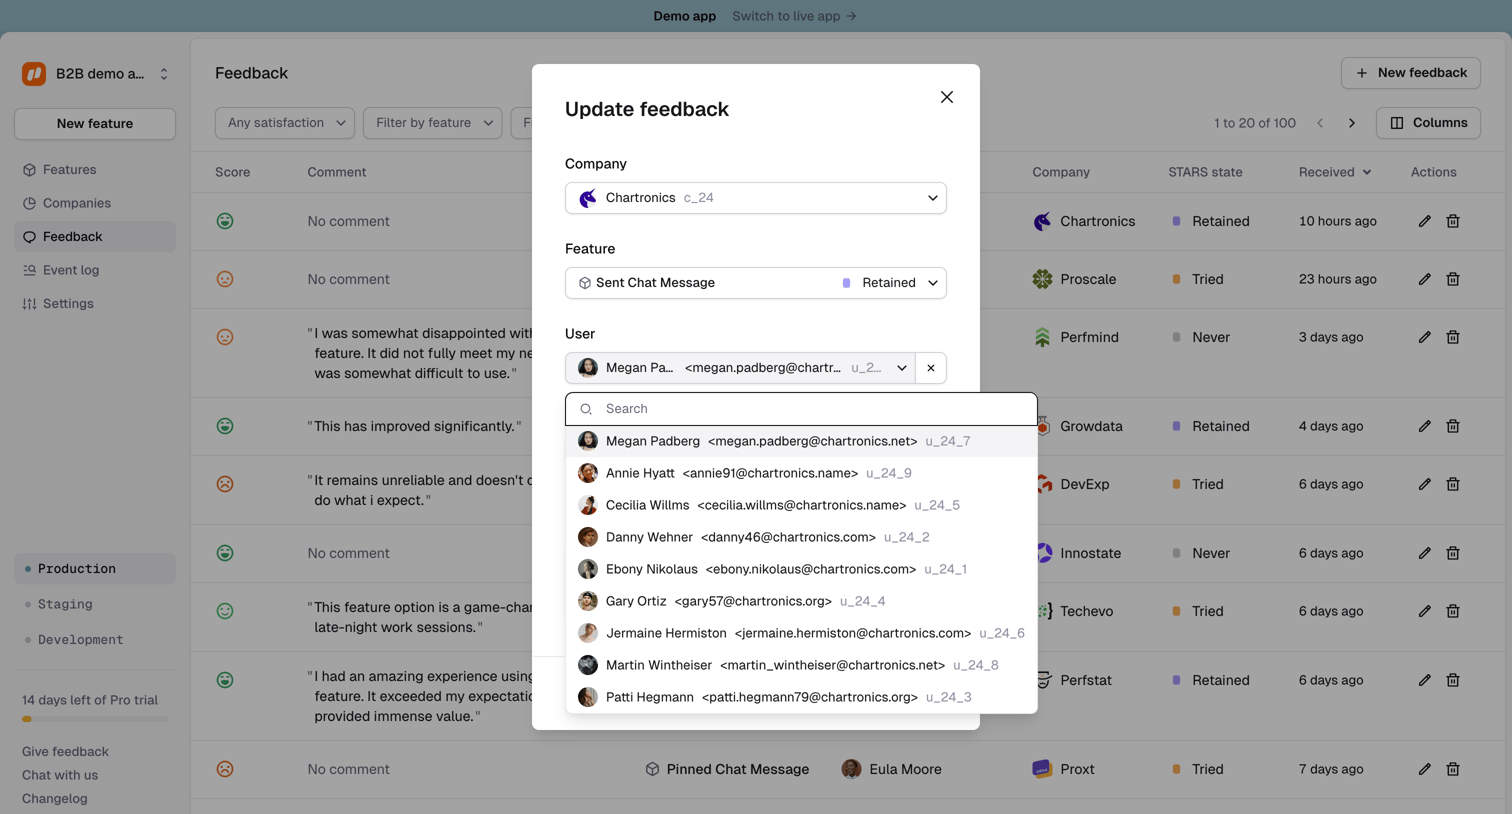Follow the Switch to live app link
This screenshot has width=1512, height=814.
[x=794, y=16]
